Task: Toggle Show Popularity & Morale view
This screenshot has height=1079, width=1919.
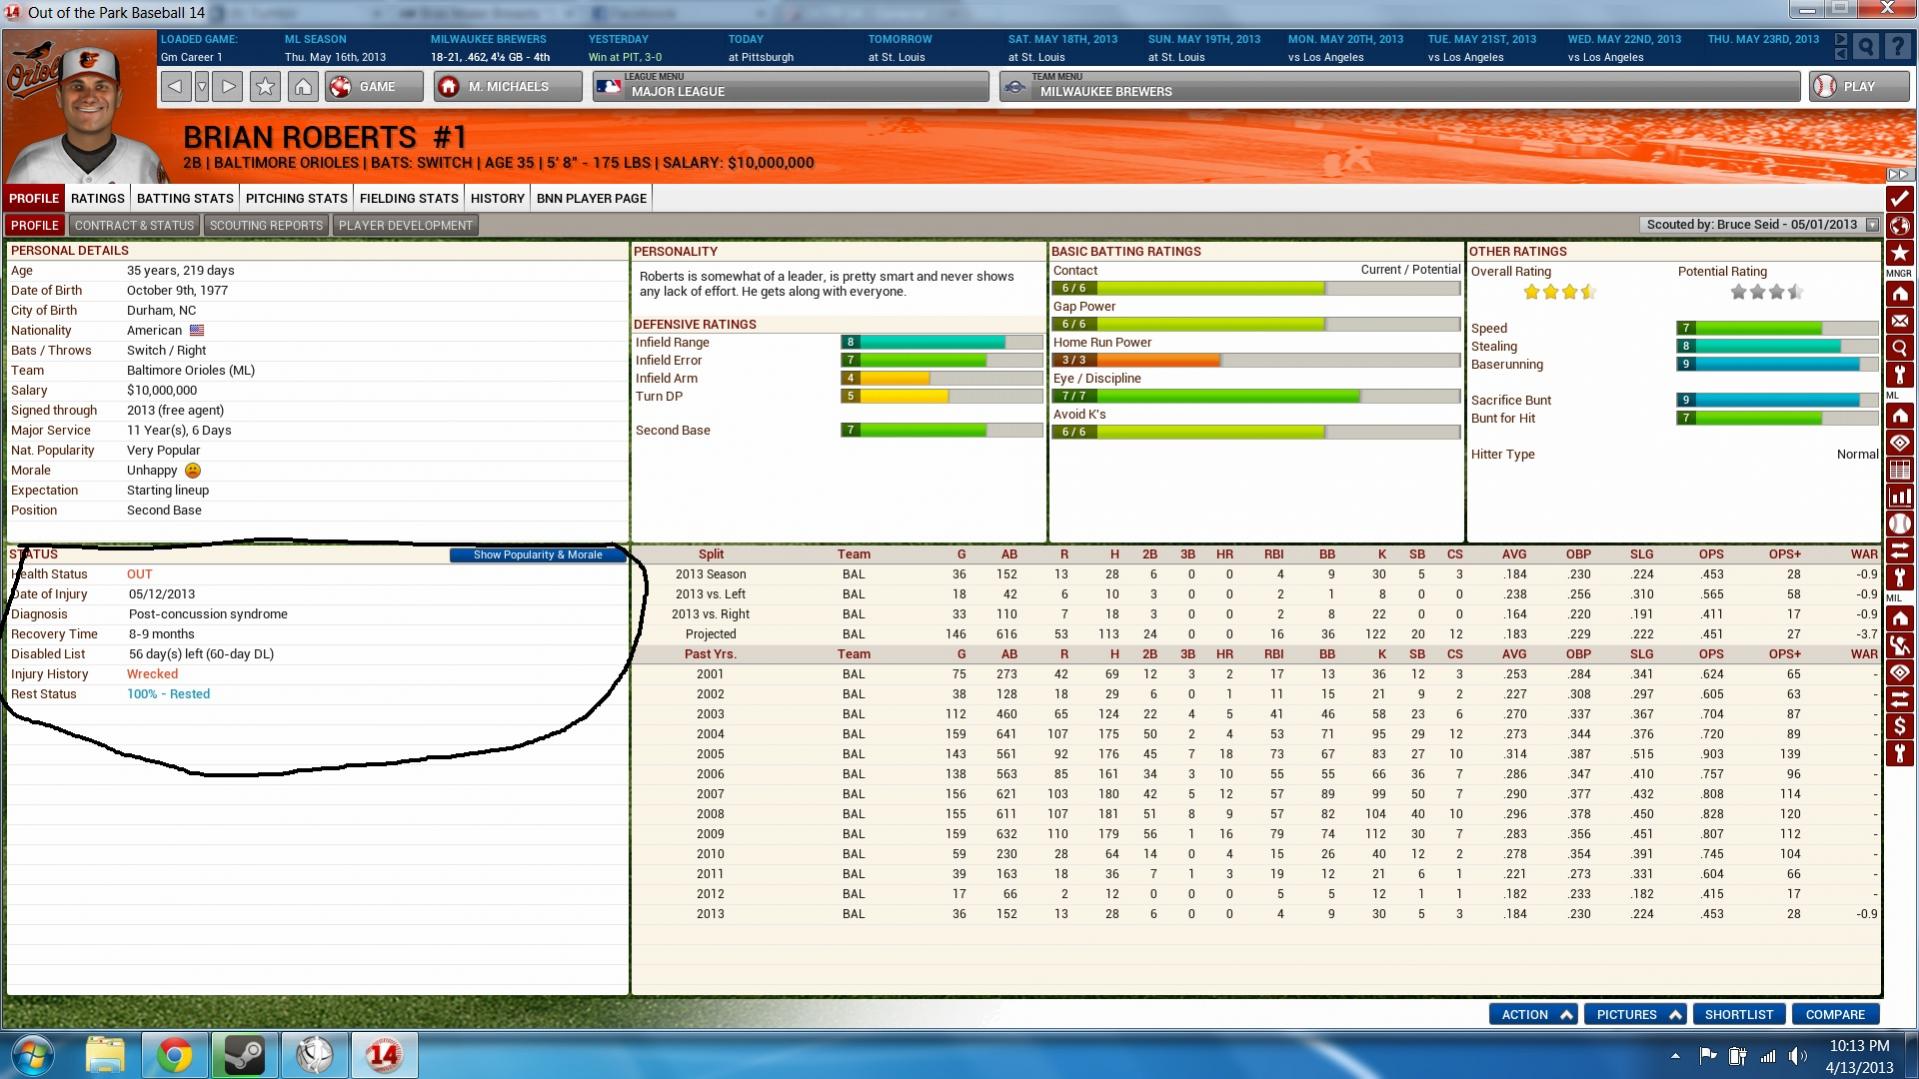Action: (537, 555)
